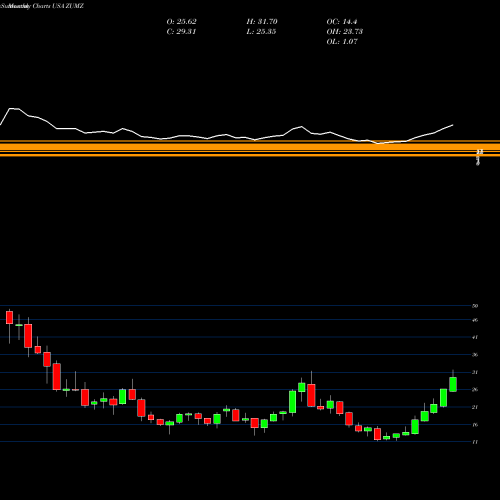Click the price axis label 46
The height and width of the screenshot is (500, 500).
(475, 320)
